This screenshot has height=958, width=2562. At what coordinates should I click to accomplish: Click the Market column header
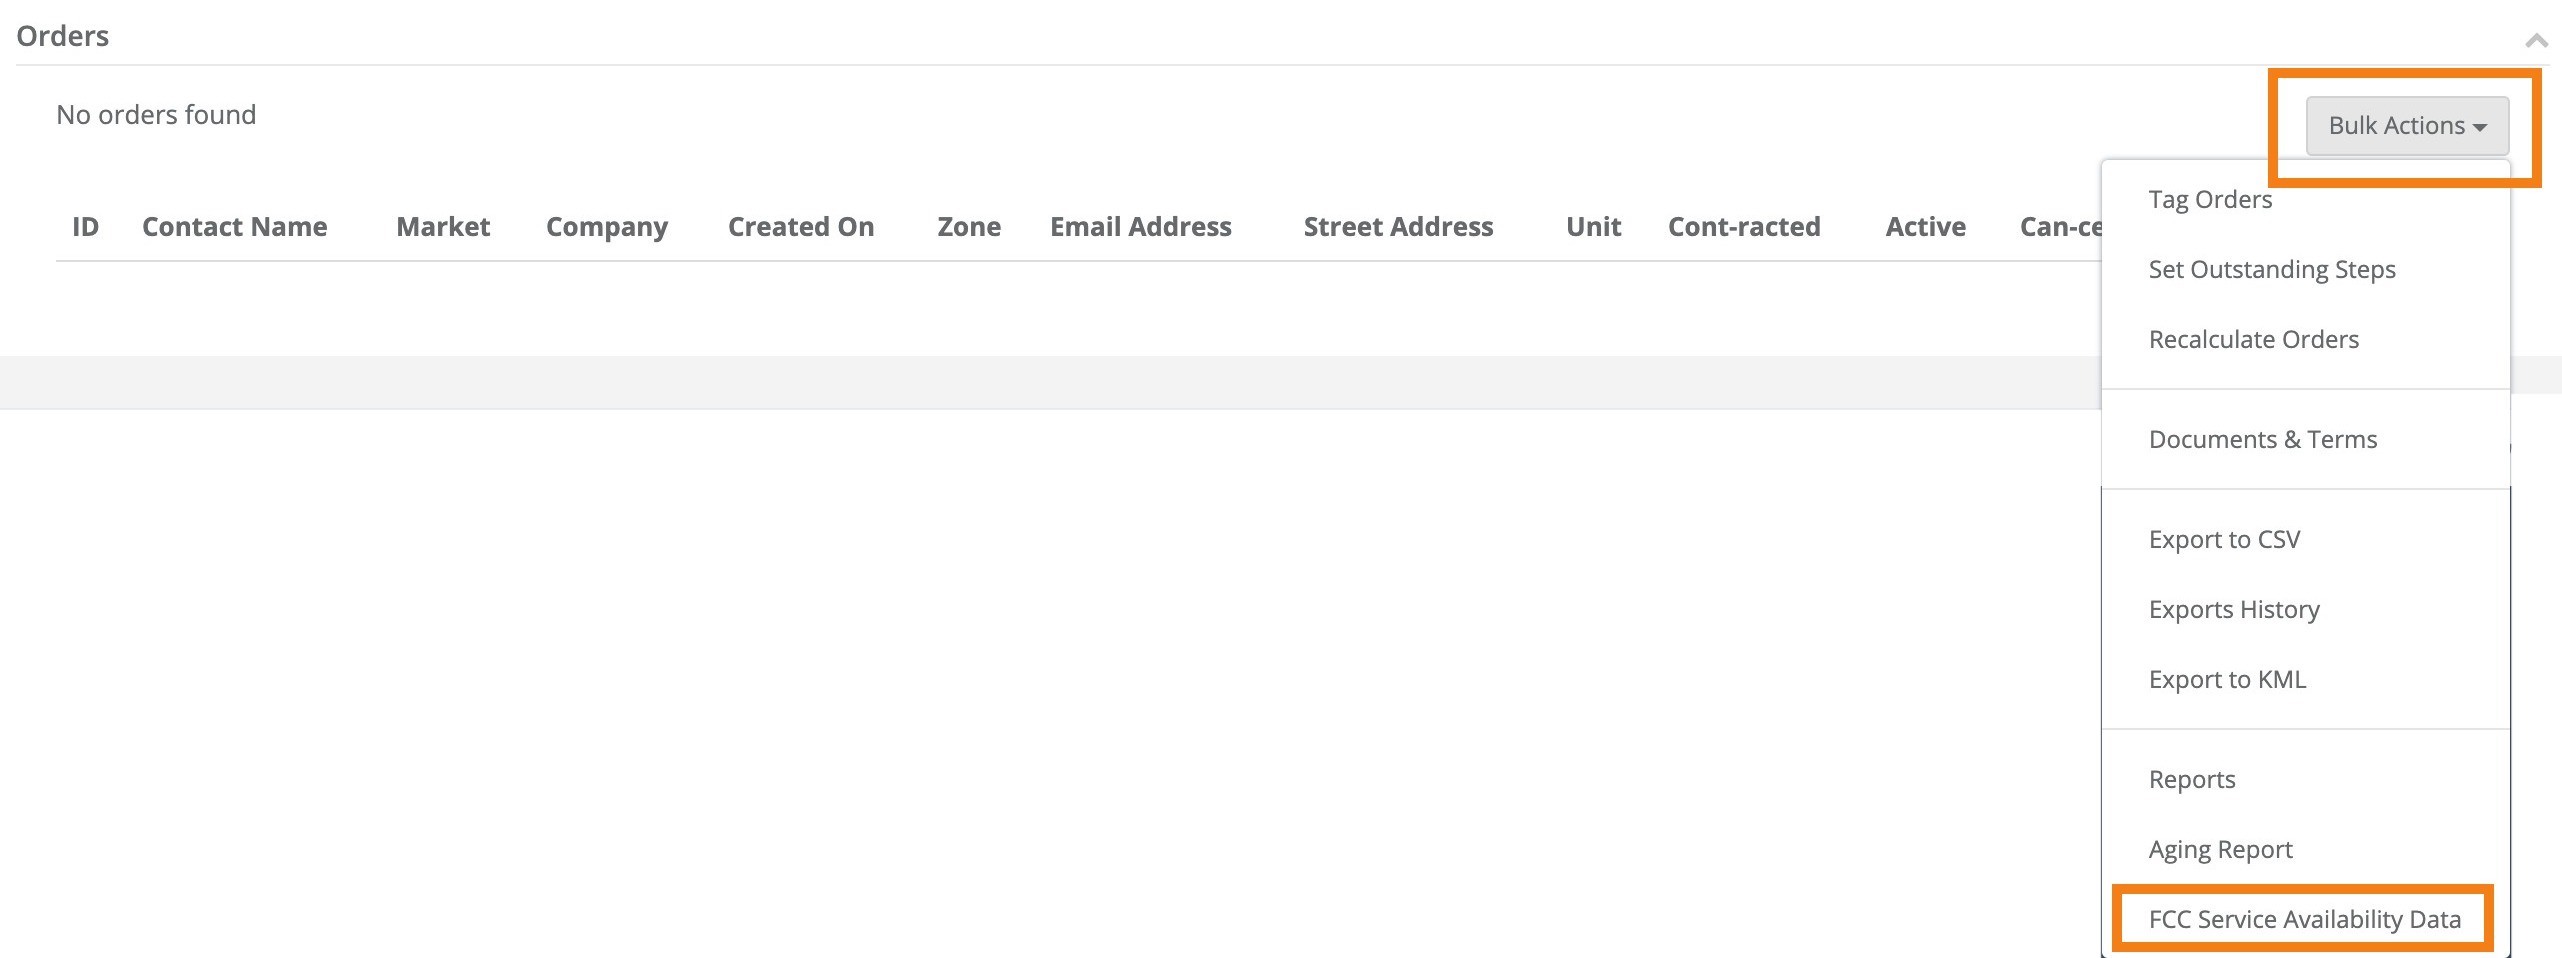click(442, 226)
